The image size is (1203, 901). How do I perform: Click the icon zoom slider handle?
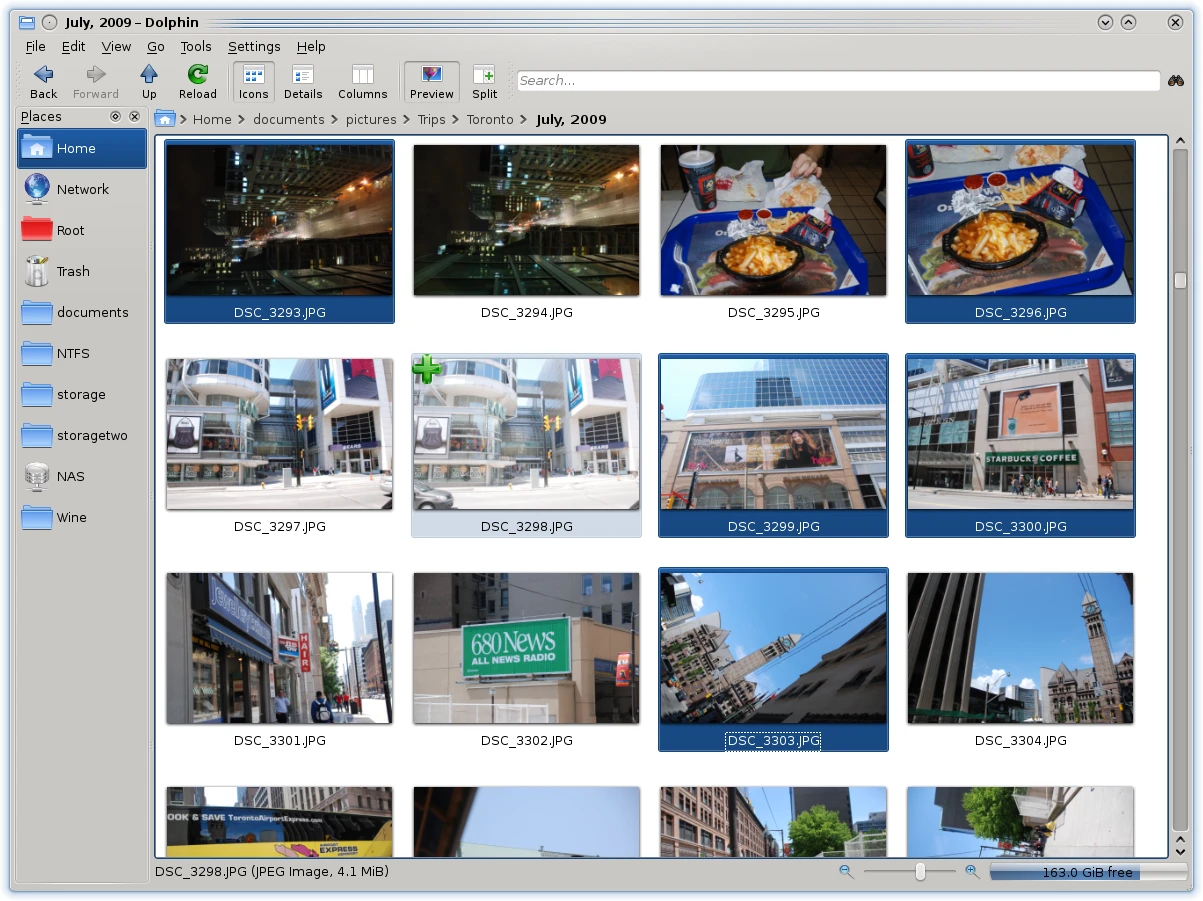click(x=920, y=872)
